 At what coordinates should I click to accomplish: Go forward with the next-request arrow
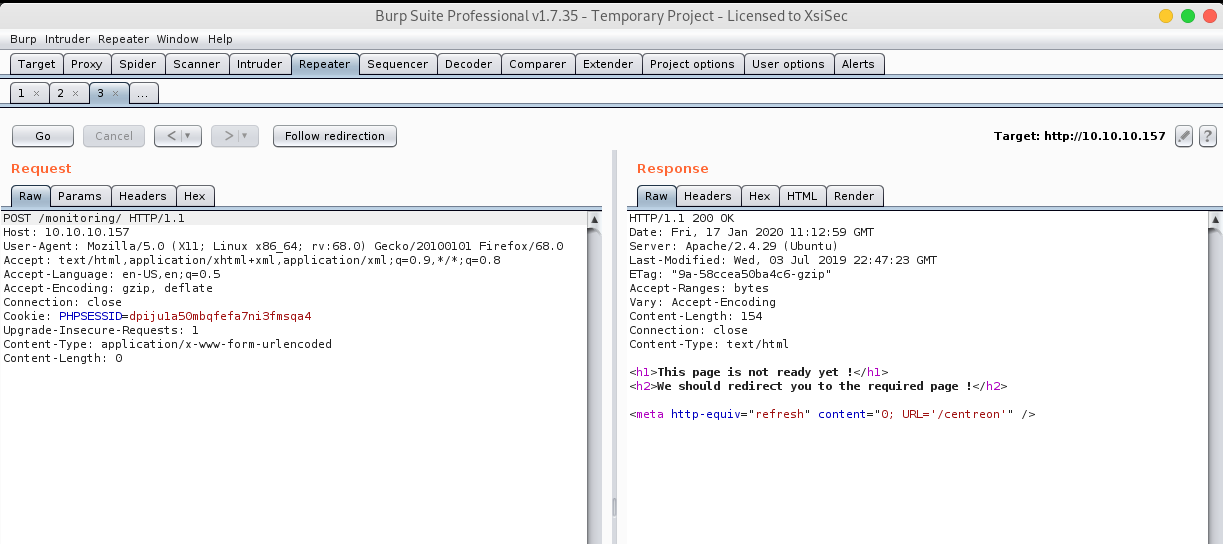227,136
